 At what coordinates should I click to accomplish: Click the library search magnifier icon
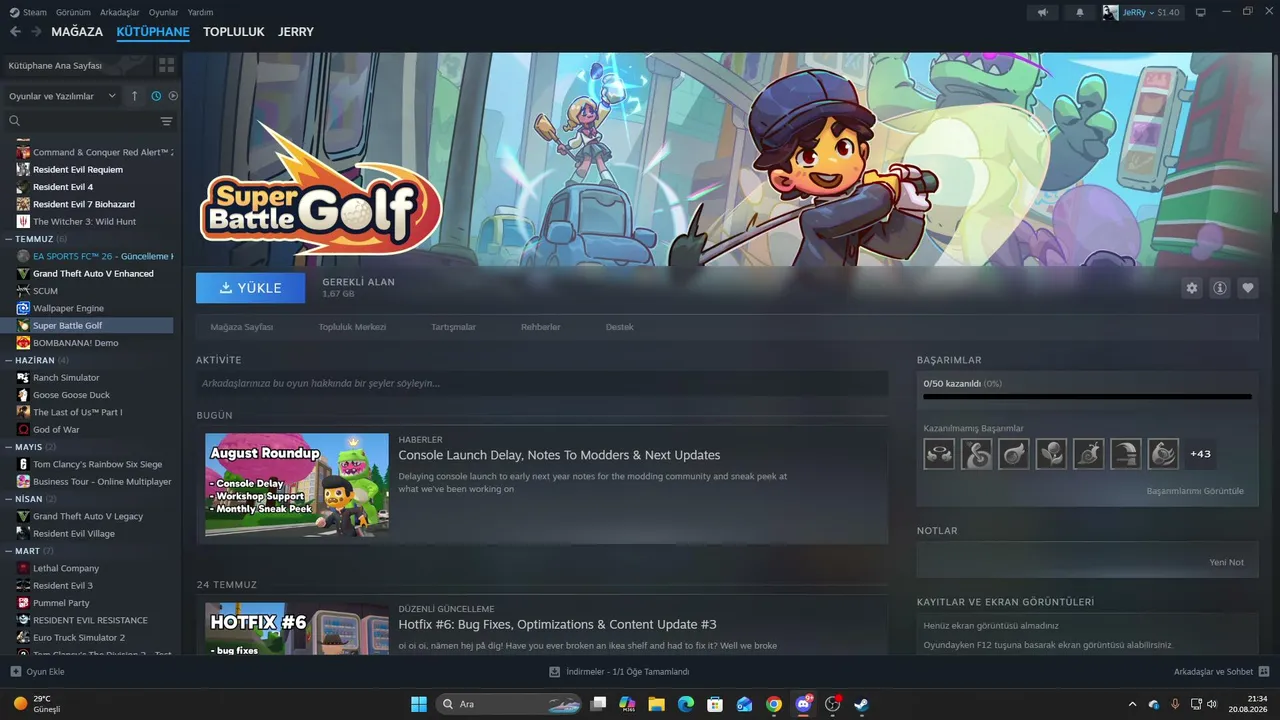tap(15, 121)
